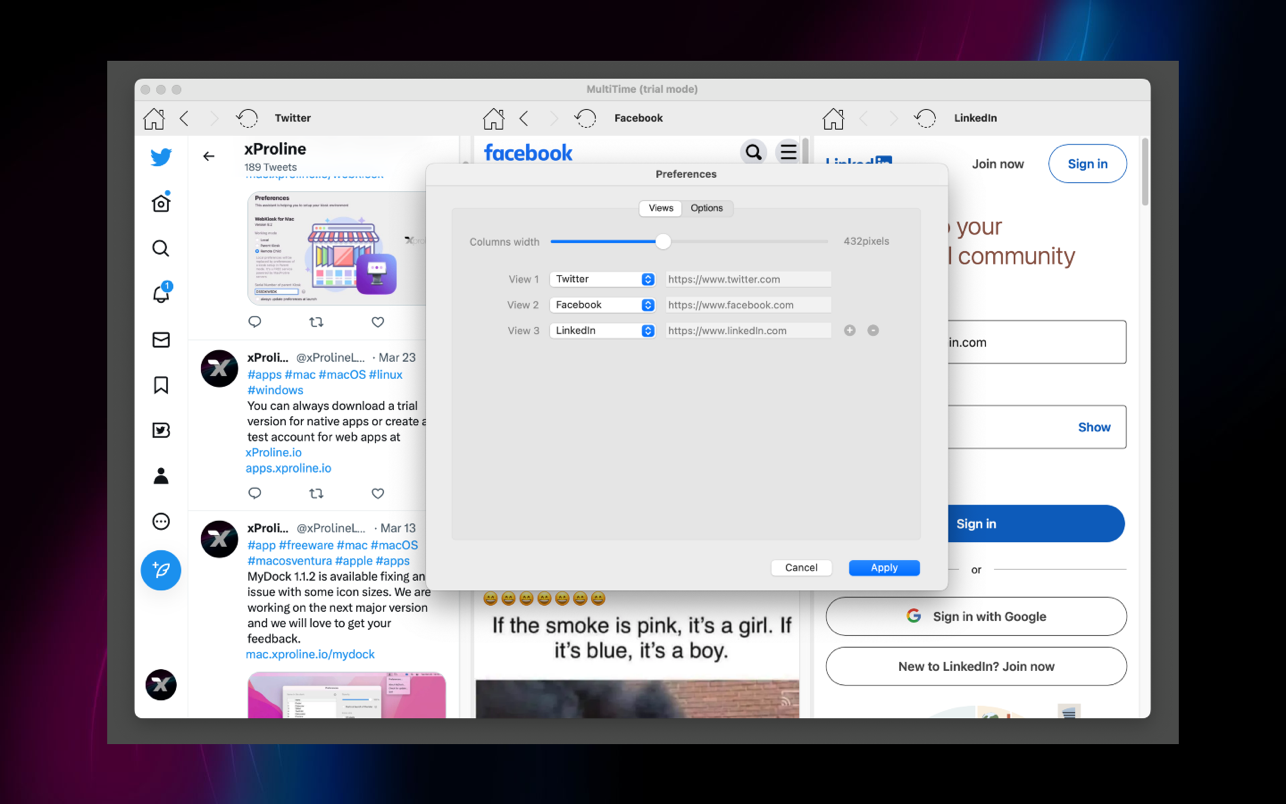
Task: Reply to the Mar 23 tweet
Action: 255,493
